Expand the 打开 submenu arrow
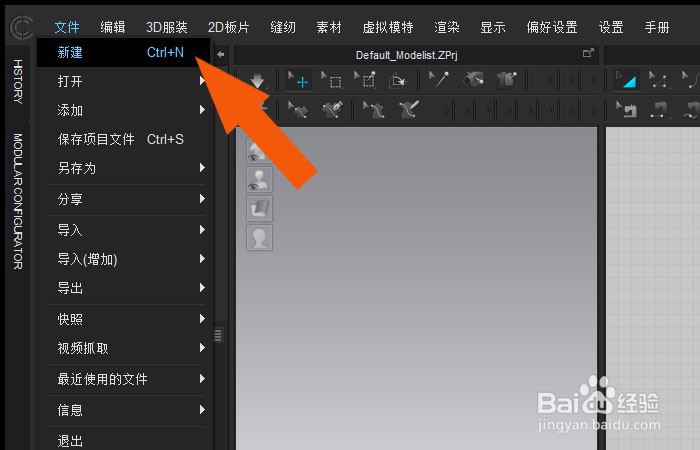This screenshot has width=700, height=450. (x=202, y=81)
